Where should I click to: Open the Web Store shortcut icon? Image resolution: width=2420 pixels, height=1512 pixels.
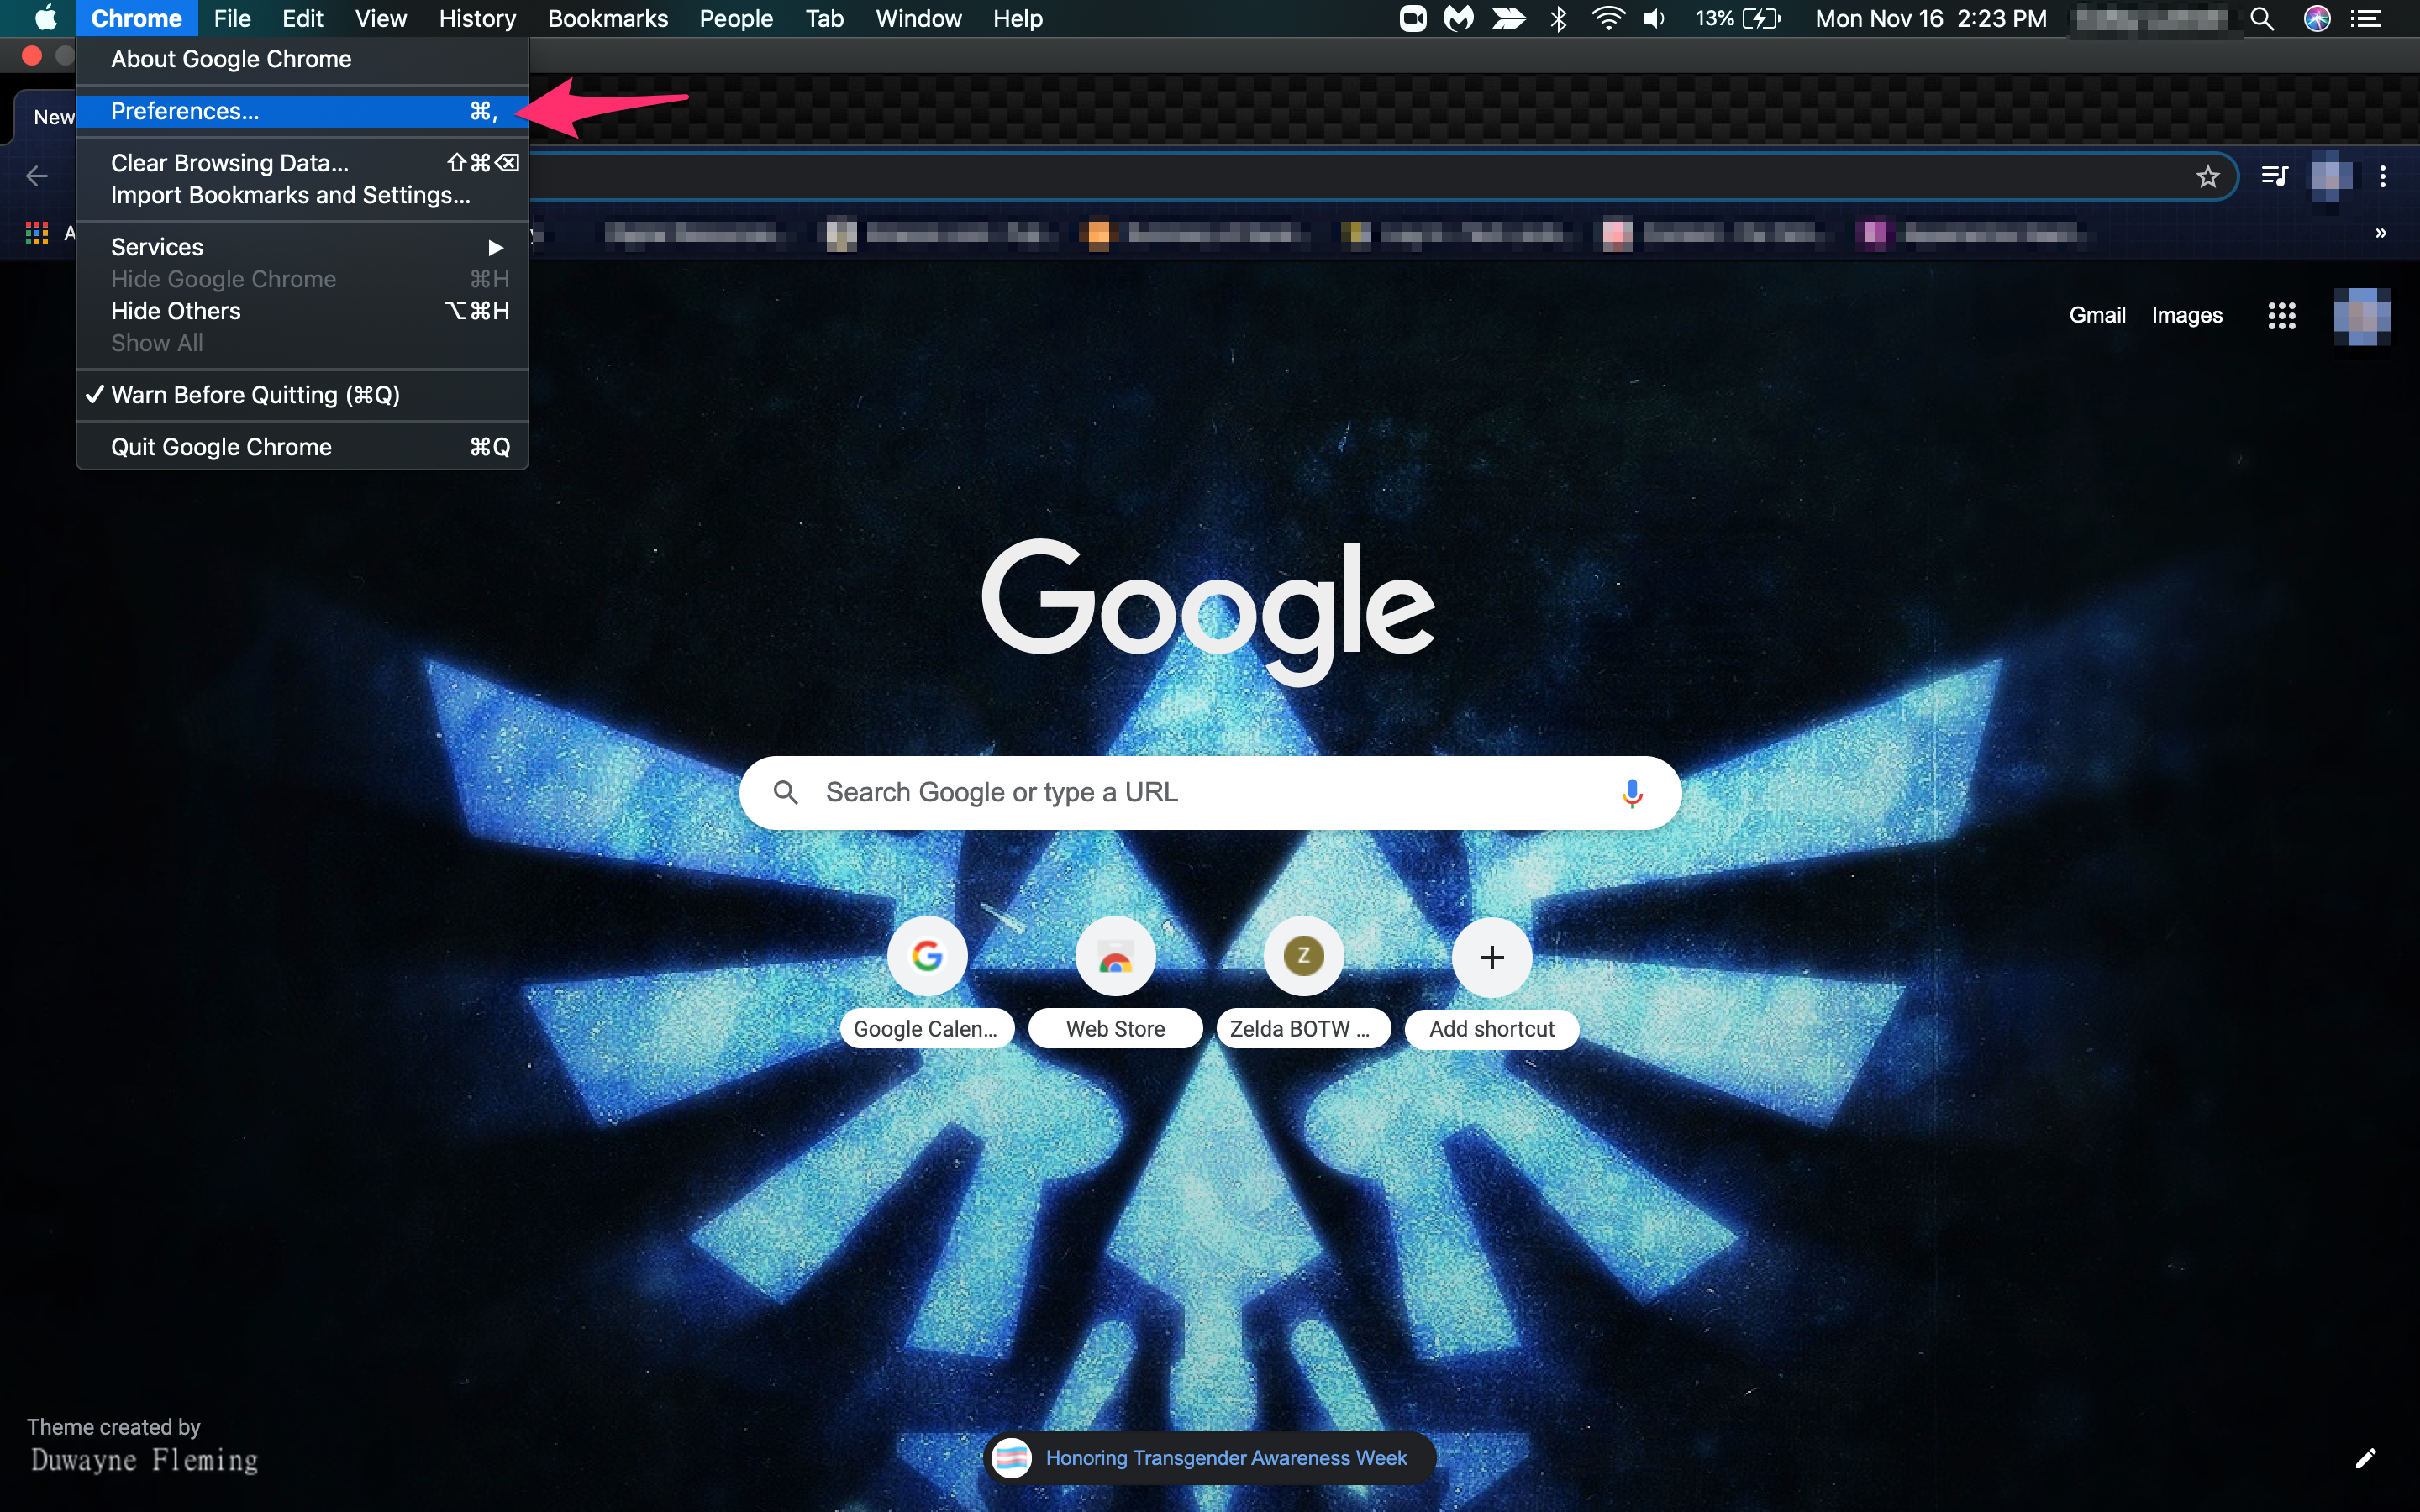tap(1115, 957)
